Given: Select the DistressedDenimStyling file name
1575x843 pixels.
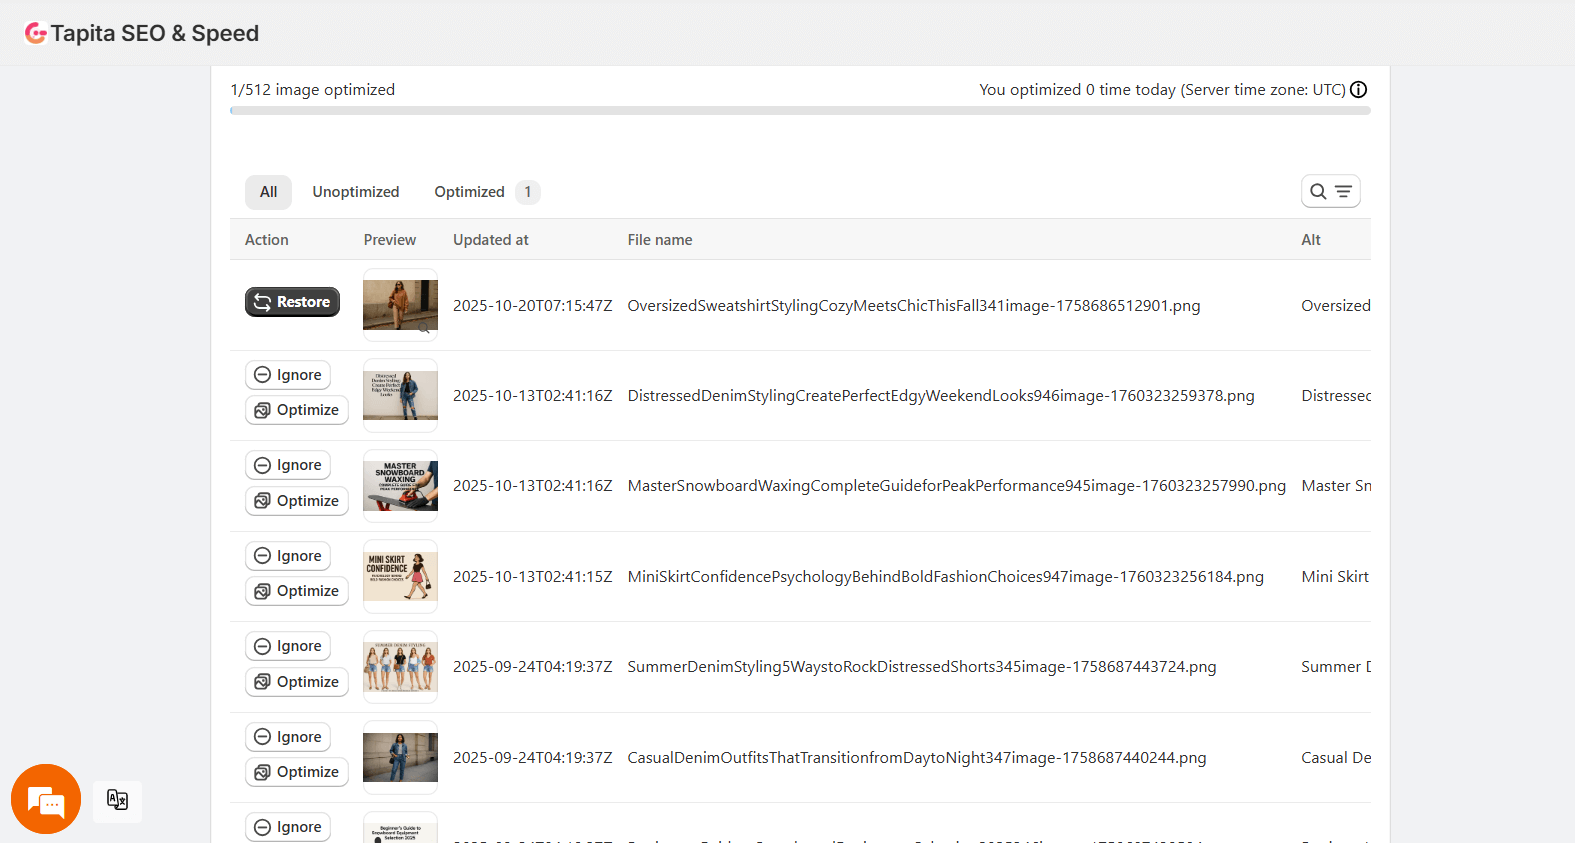Looking at the screenshot, I should click(941, 396).
